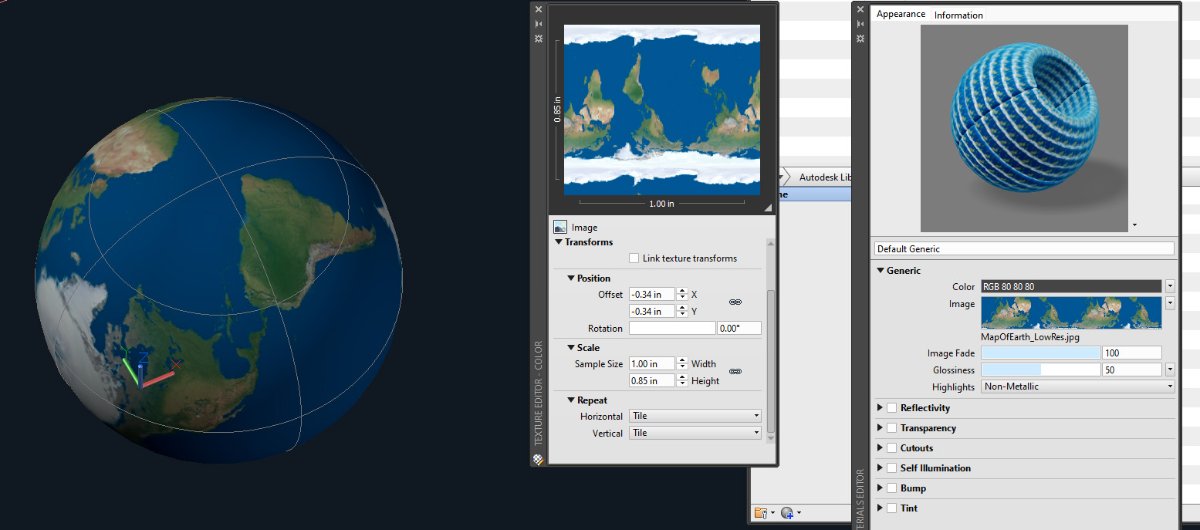
Task: Expand the Reflectivity section arrow
Action: click(x=880, y=408)
